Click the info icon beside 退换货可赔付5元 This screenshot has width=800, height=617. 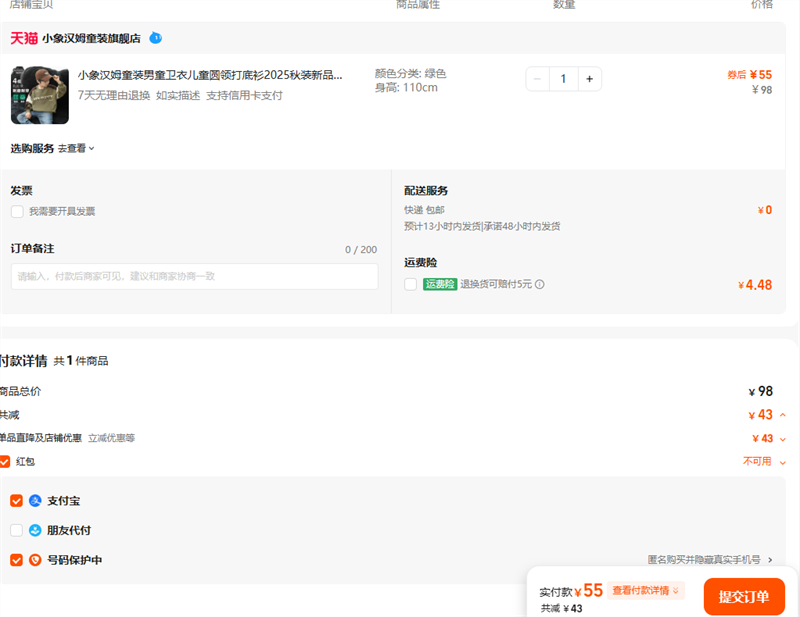click(x=540, y=285)
